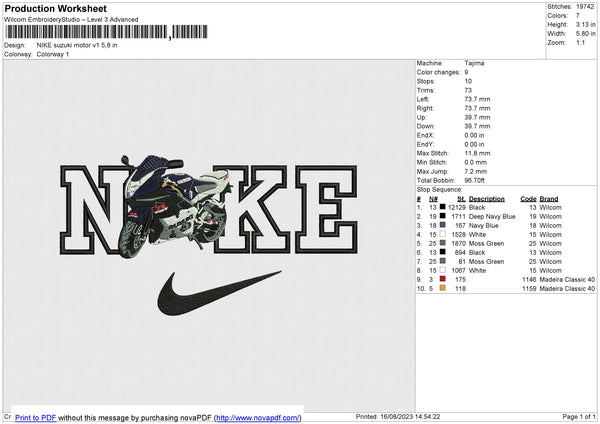Click the white swatch in stop 8
Viewport: 600px width, 424px height.
(x=443, y=270)
